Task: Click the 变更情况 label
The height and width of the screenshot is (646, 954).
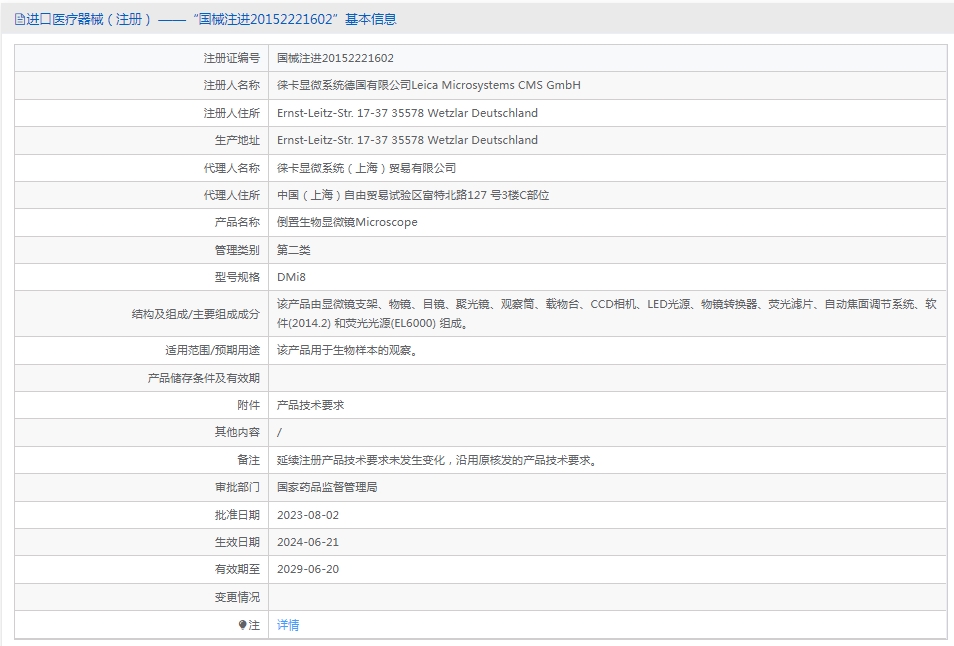Action: coord(237,597)
